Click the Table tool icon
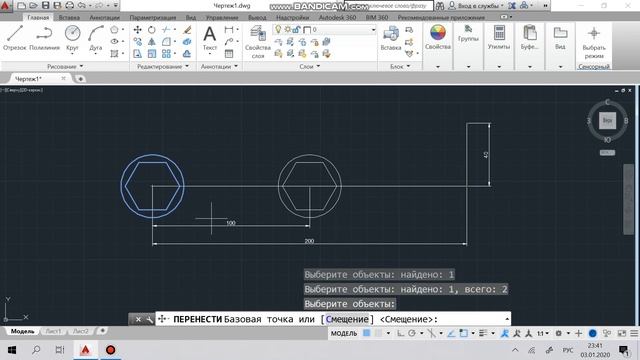 pos(229,53)
